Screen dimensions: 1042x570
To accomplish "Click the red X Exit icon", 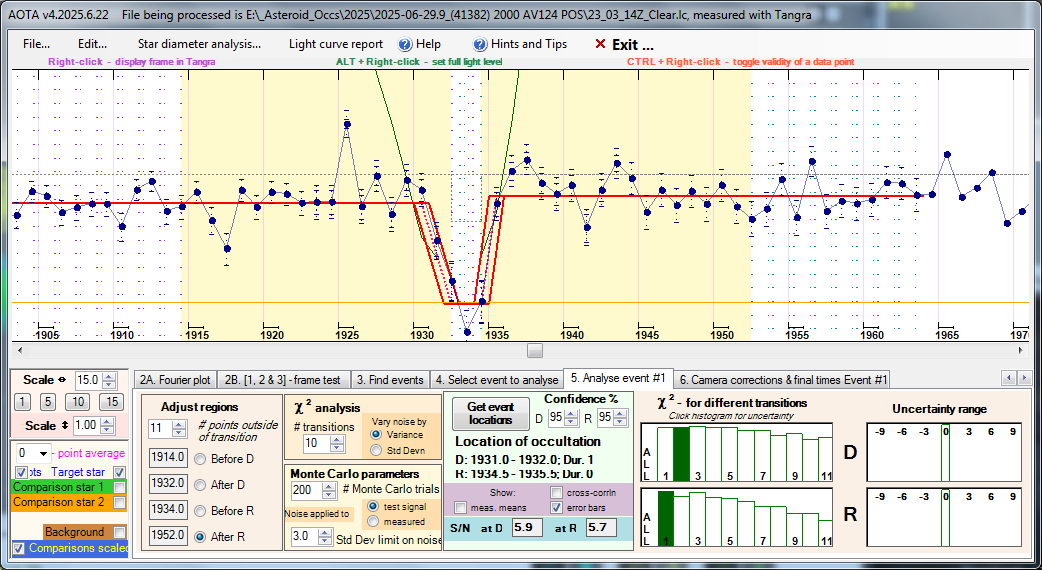I will (600, 44).
